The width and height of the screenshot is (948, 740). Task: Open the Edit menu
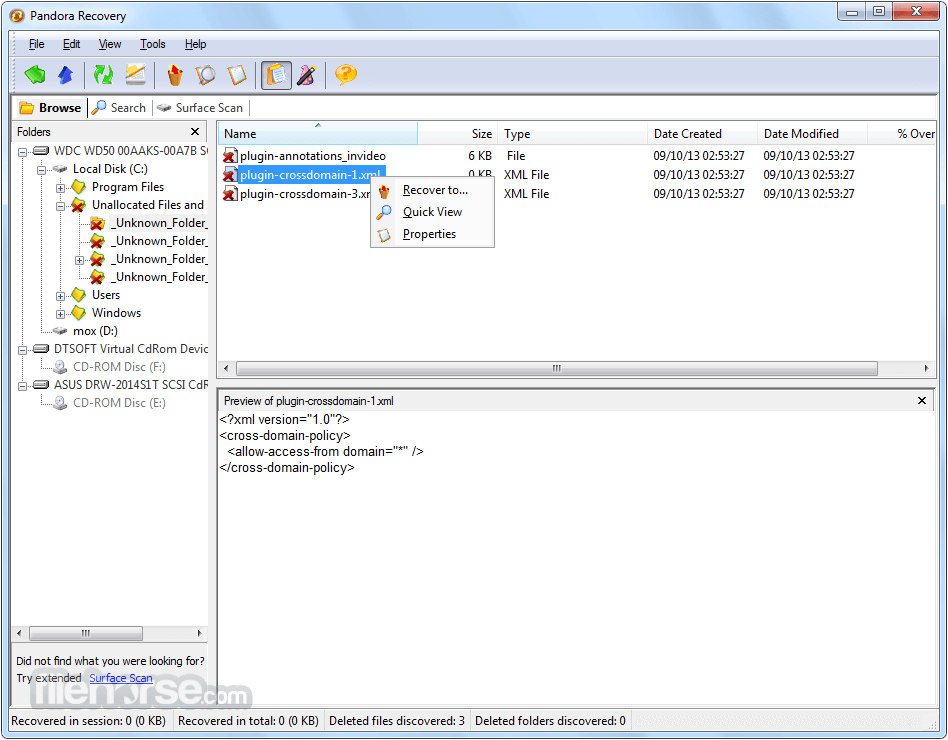click(71, 44)
